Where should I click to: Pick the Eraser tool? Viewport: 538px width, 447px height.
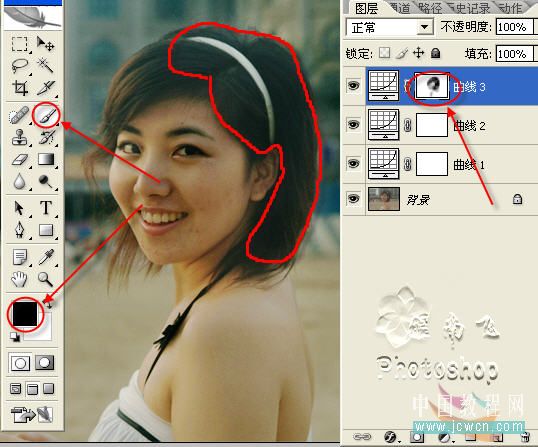[20, 160]
